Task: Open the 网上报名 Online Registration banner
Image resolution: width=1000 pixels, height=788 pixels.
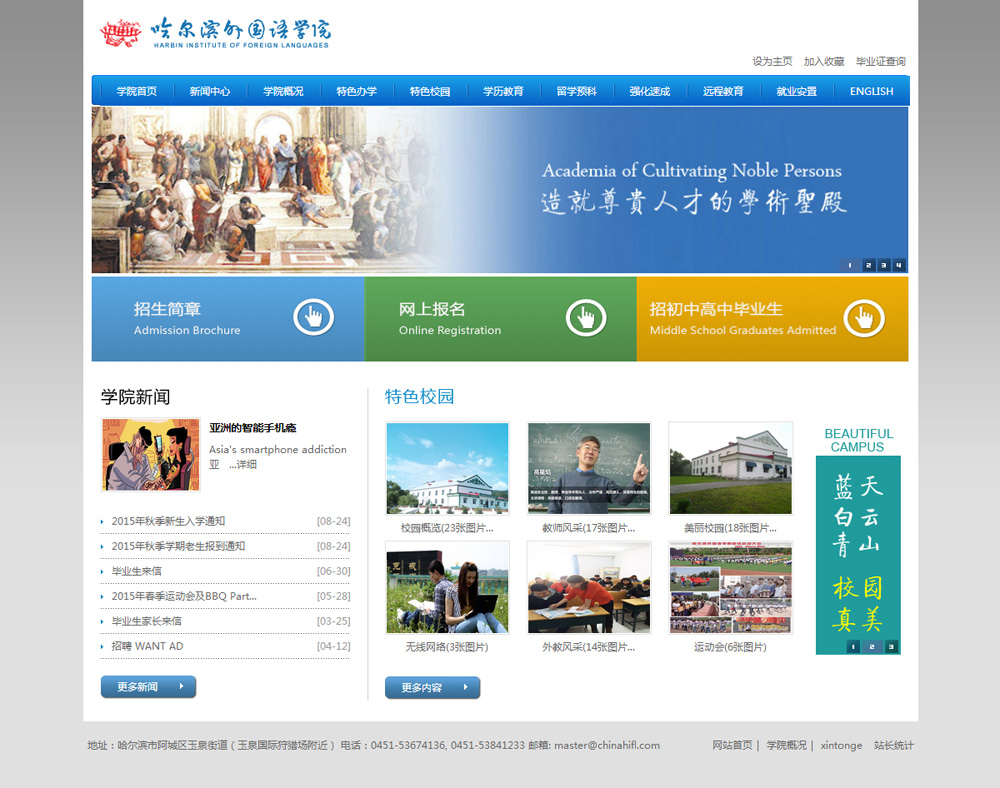Action: point(500,319)
